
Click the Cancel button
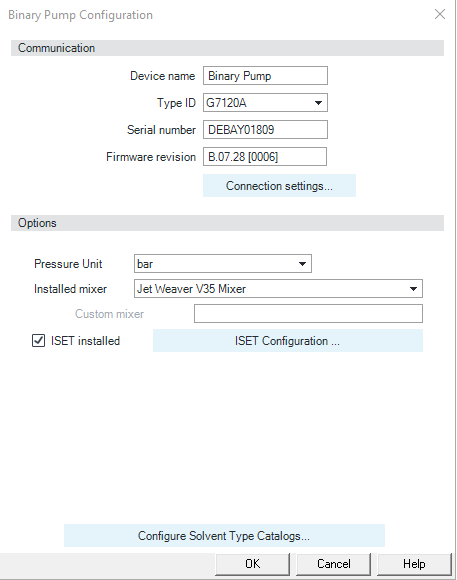pyautogui.click(x=333, y=564)
